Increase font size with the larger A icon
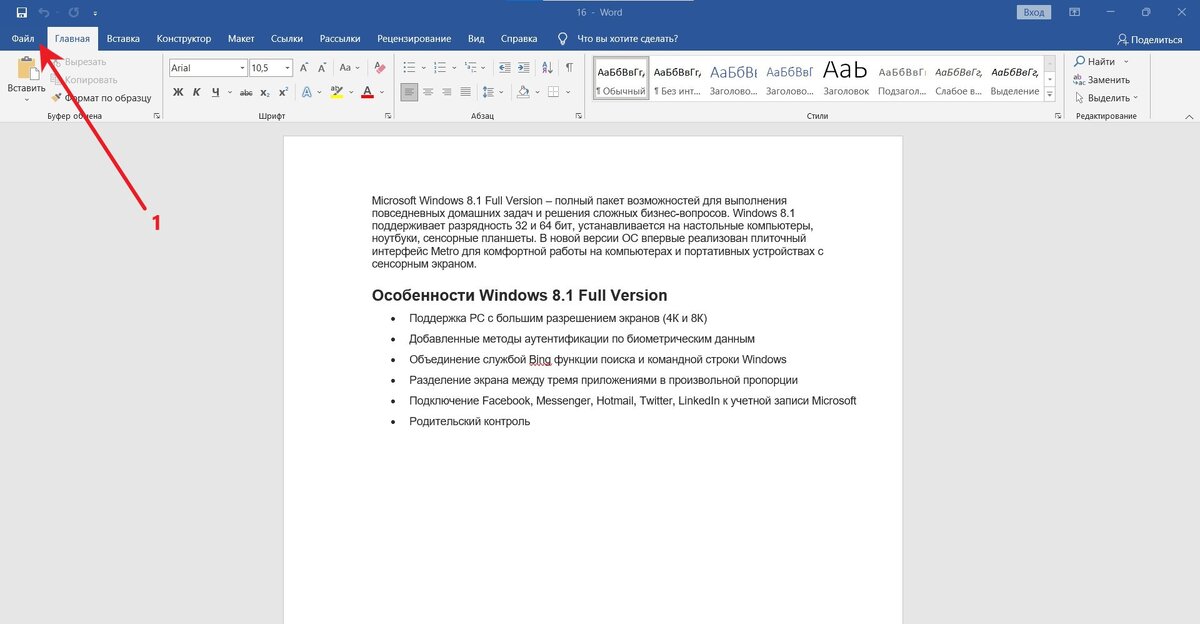 click(305, 68)
